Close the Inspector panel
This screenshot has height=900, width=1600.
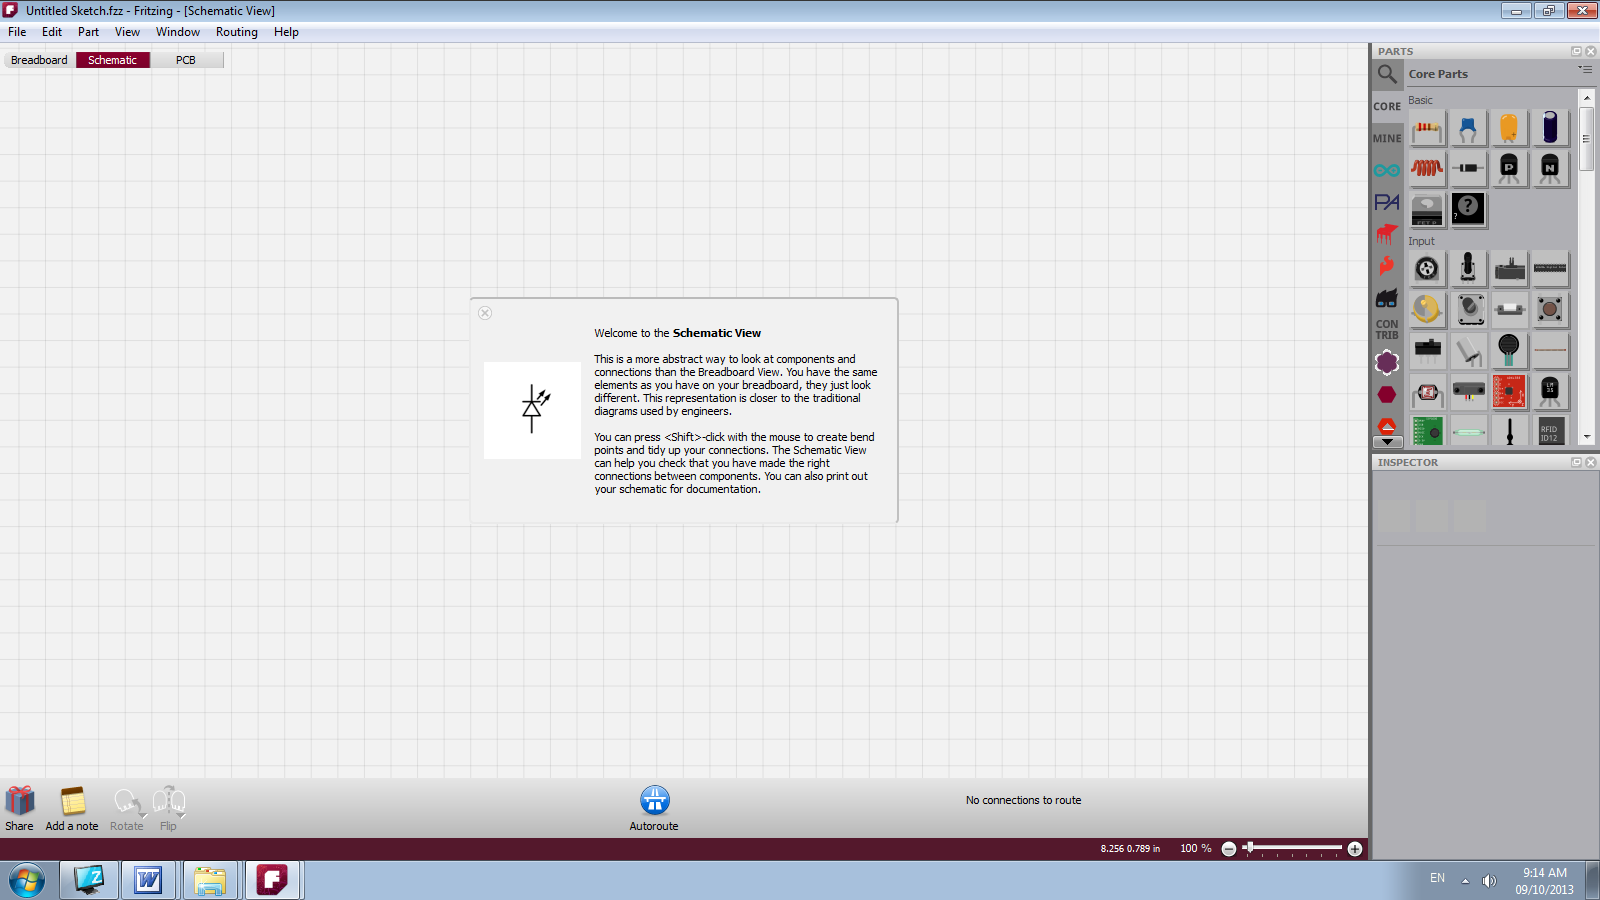pos(1591,462)
